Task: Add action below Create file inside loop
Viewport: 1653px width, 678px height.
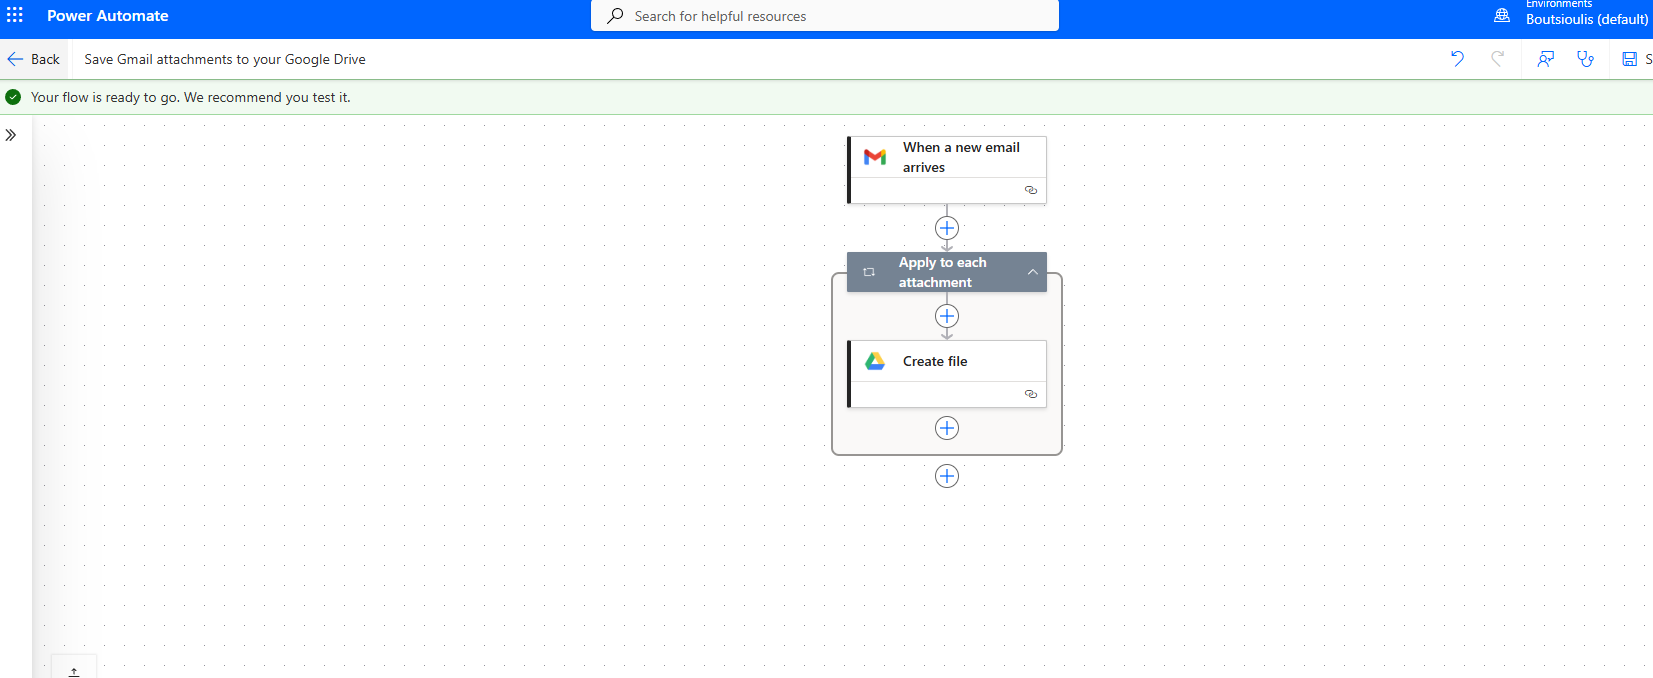Action: pos(947,428)
